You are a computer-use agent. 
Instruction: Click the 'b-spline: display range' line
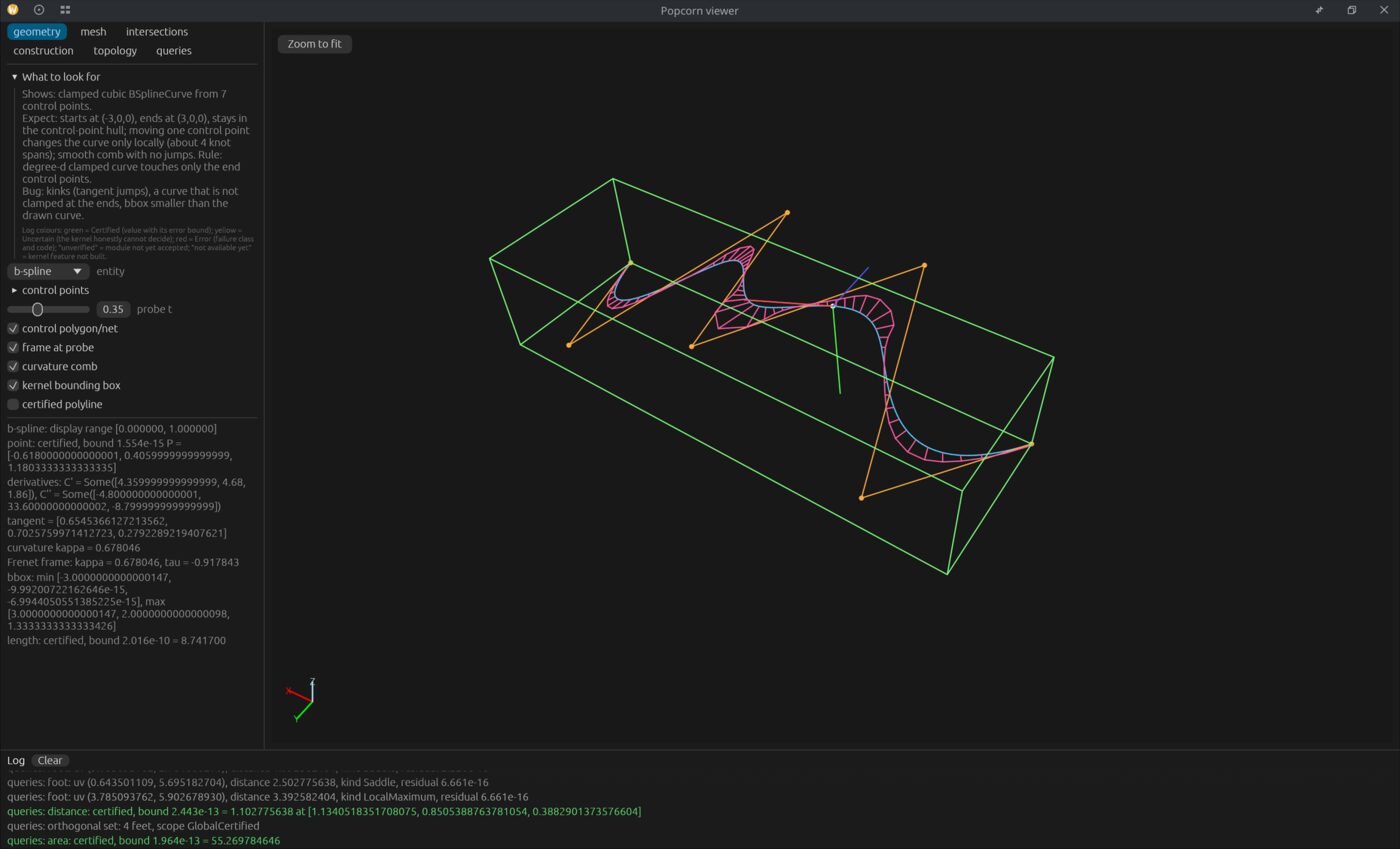point(112,429)
